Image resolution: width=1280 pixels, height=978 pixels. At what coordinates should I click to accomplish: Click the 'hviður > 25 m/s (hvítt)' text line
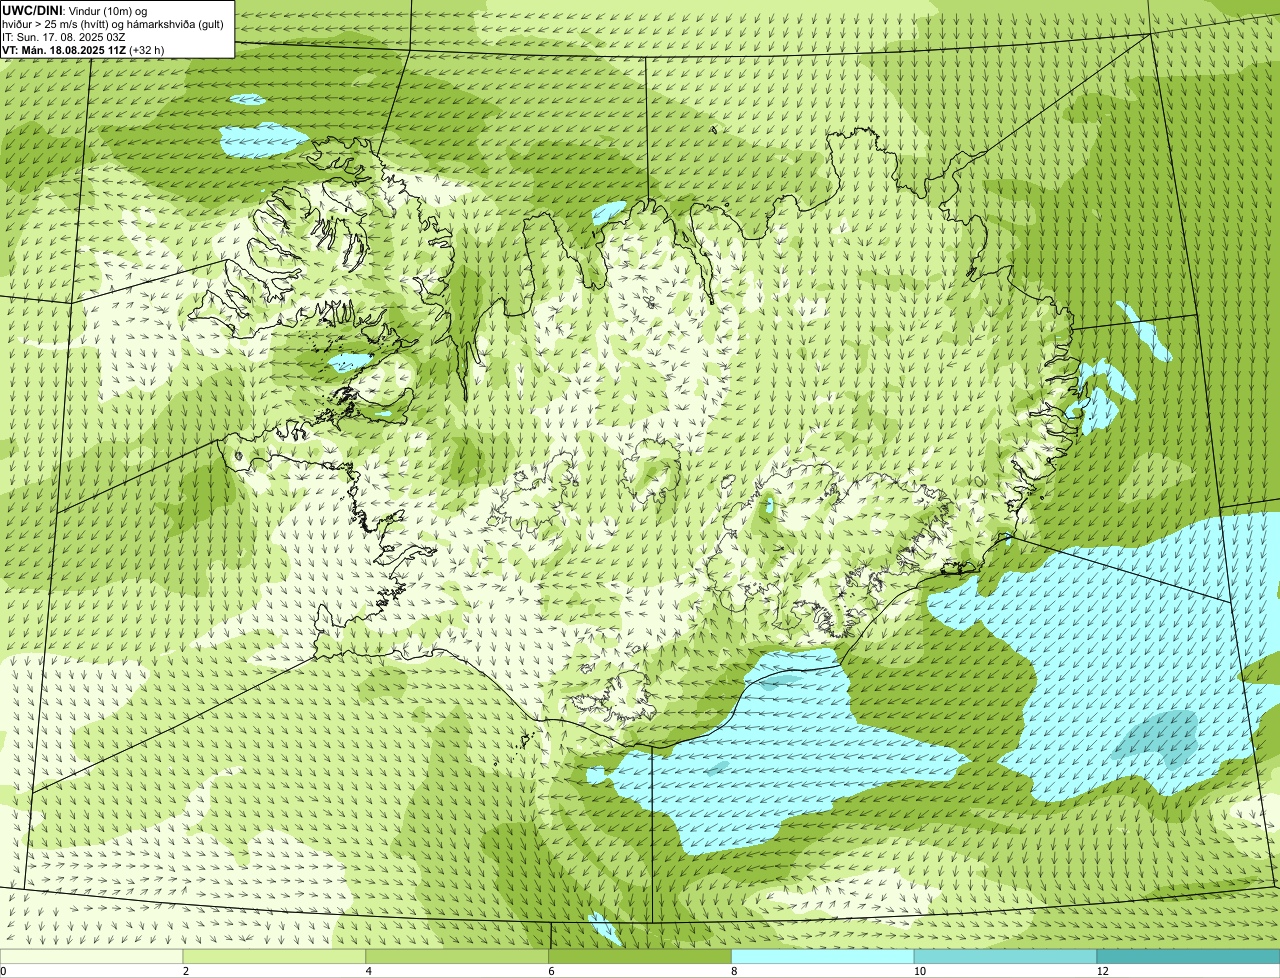click(111, 24)
